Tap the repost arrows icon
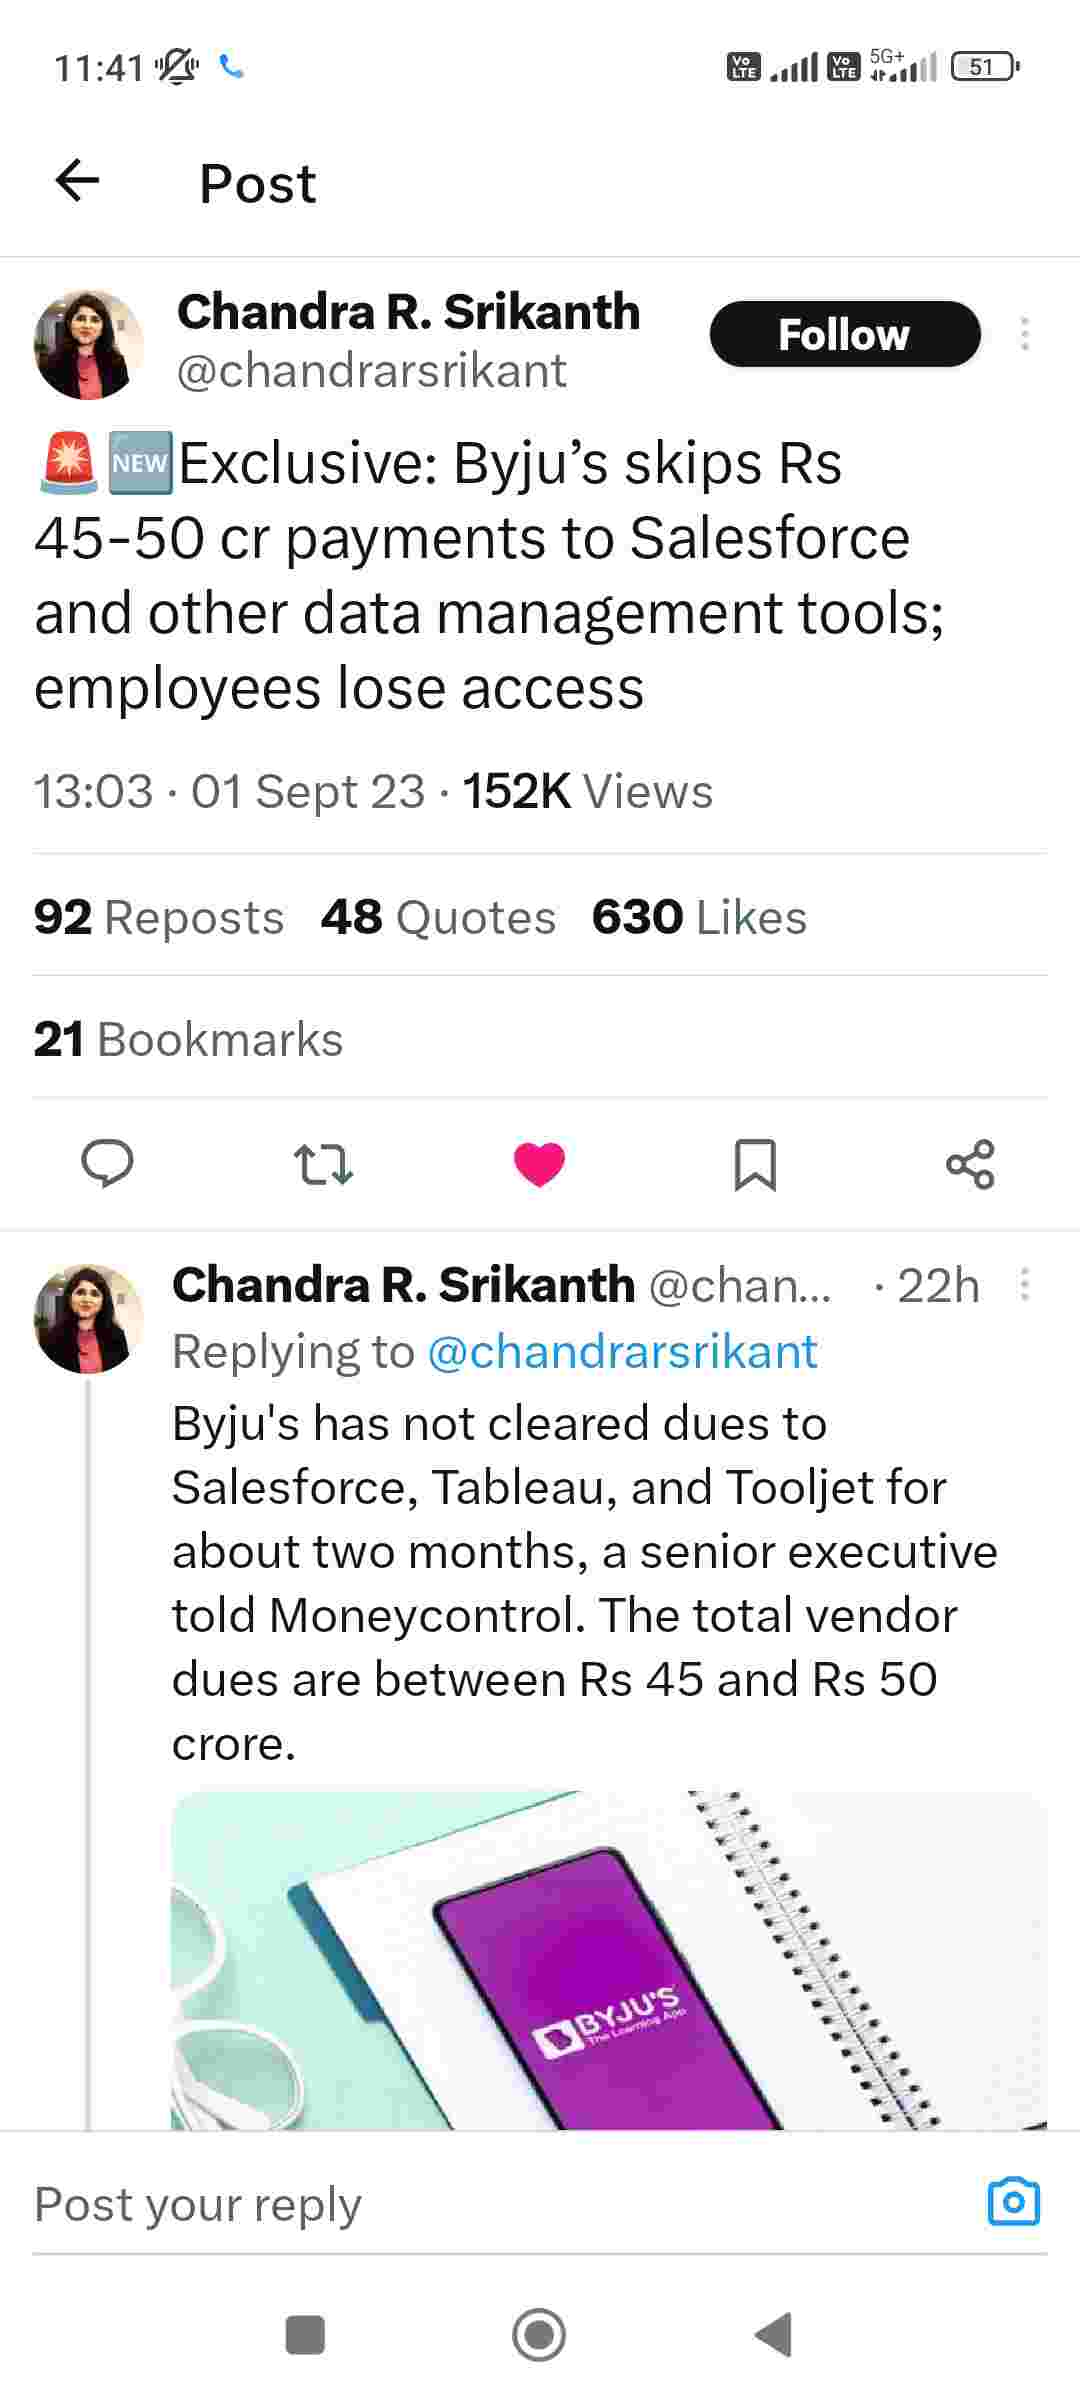 323,1165
